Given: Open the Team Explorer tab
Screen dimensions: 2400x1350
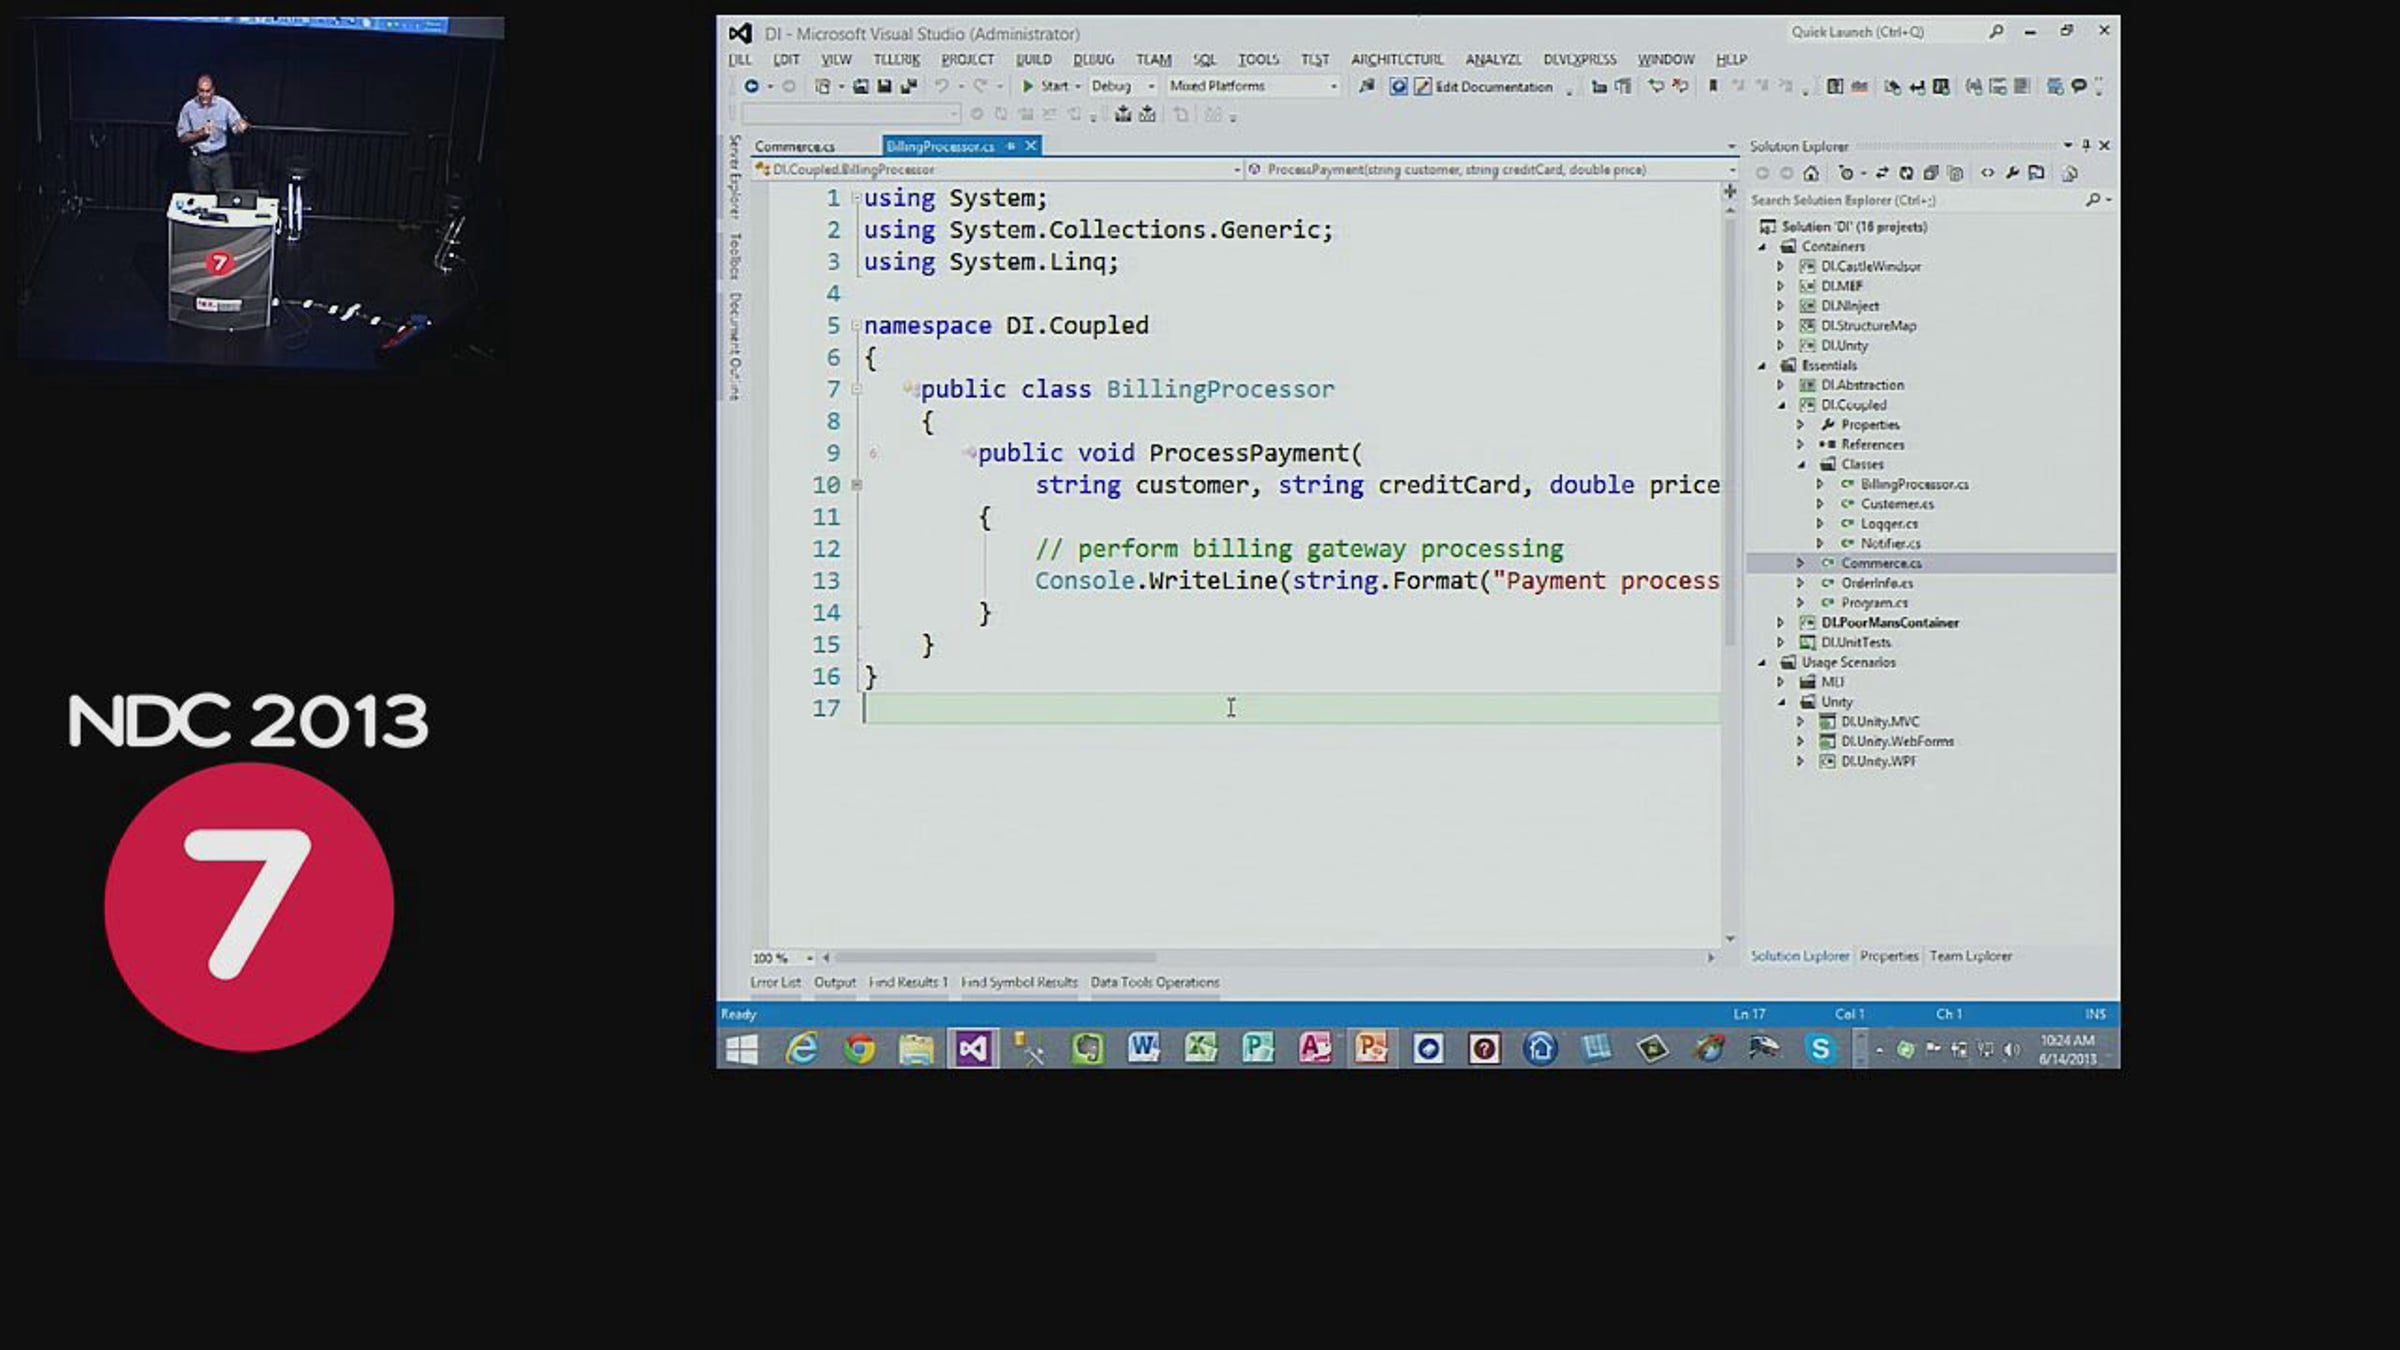Looking at the screenshot, I should click(x=1970, y=956).
